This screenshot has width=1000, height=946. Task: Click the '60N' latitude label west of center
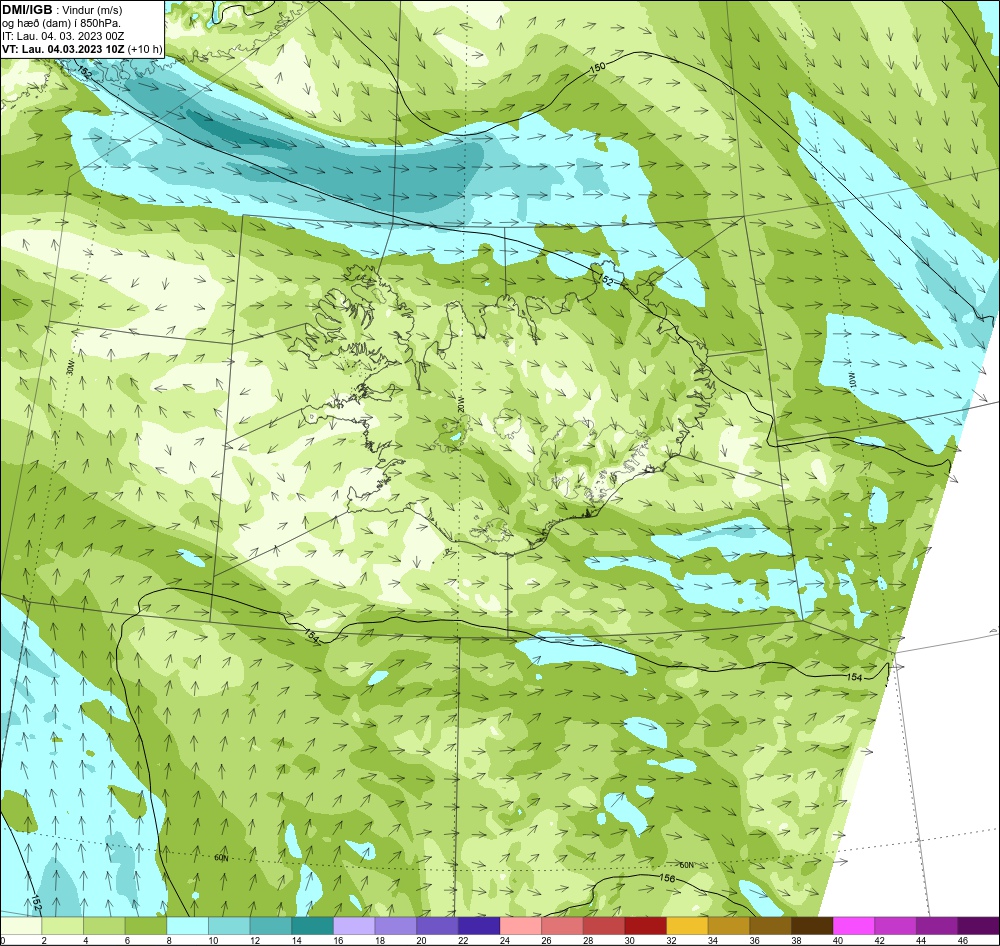[221, 858]
